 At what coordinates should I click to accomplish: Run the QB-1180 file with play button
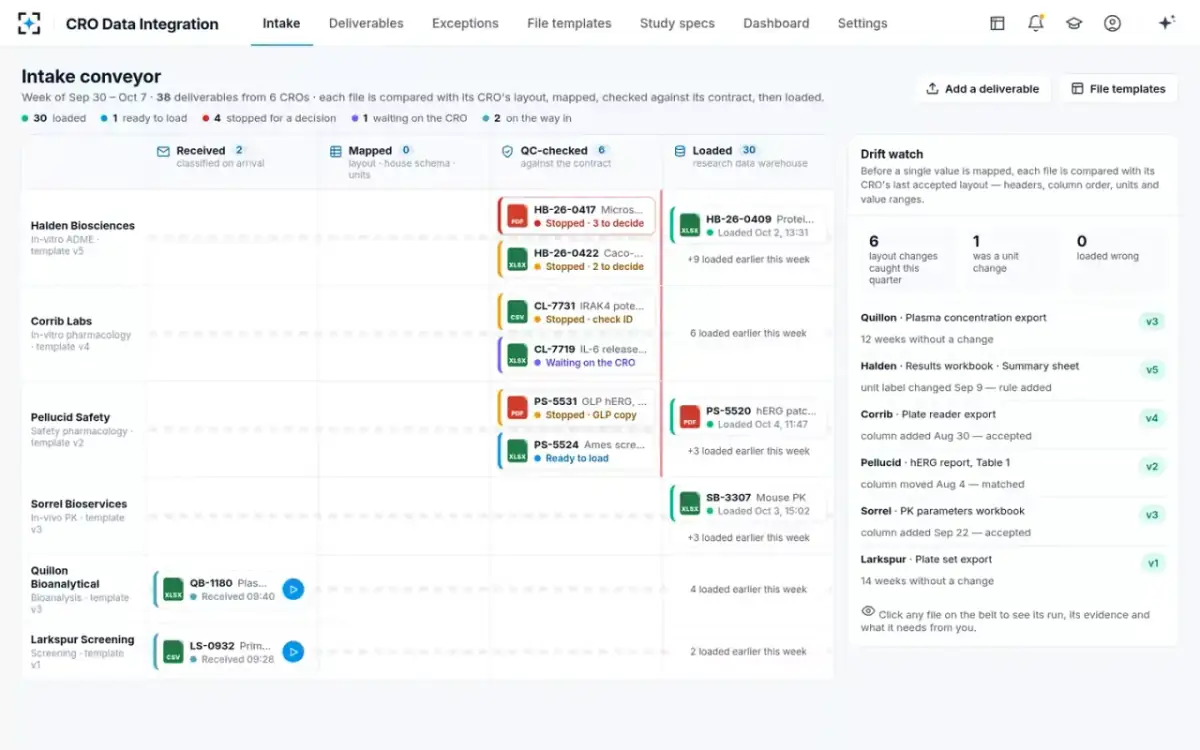[x=293, y=589]
